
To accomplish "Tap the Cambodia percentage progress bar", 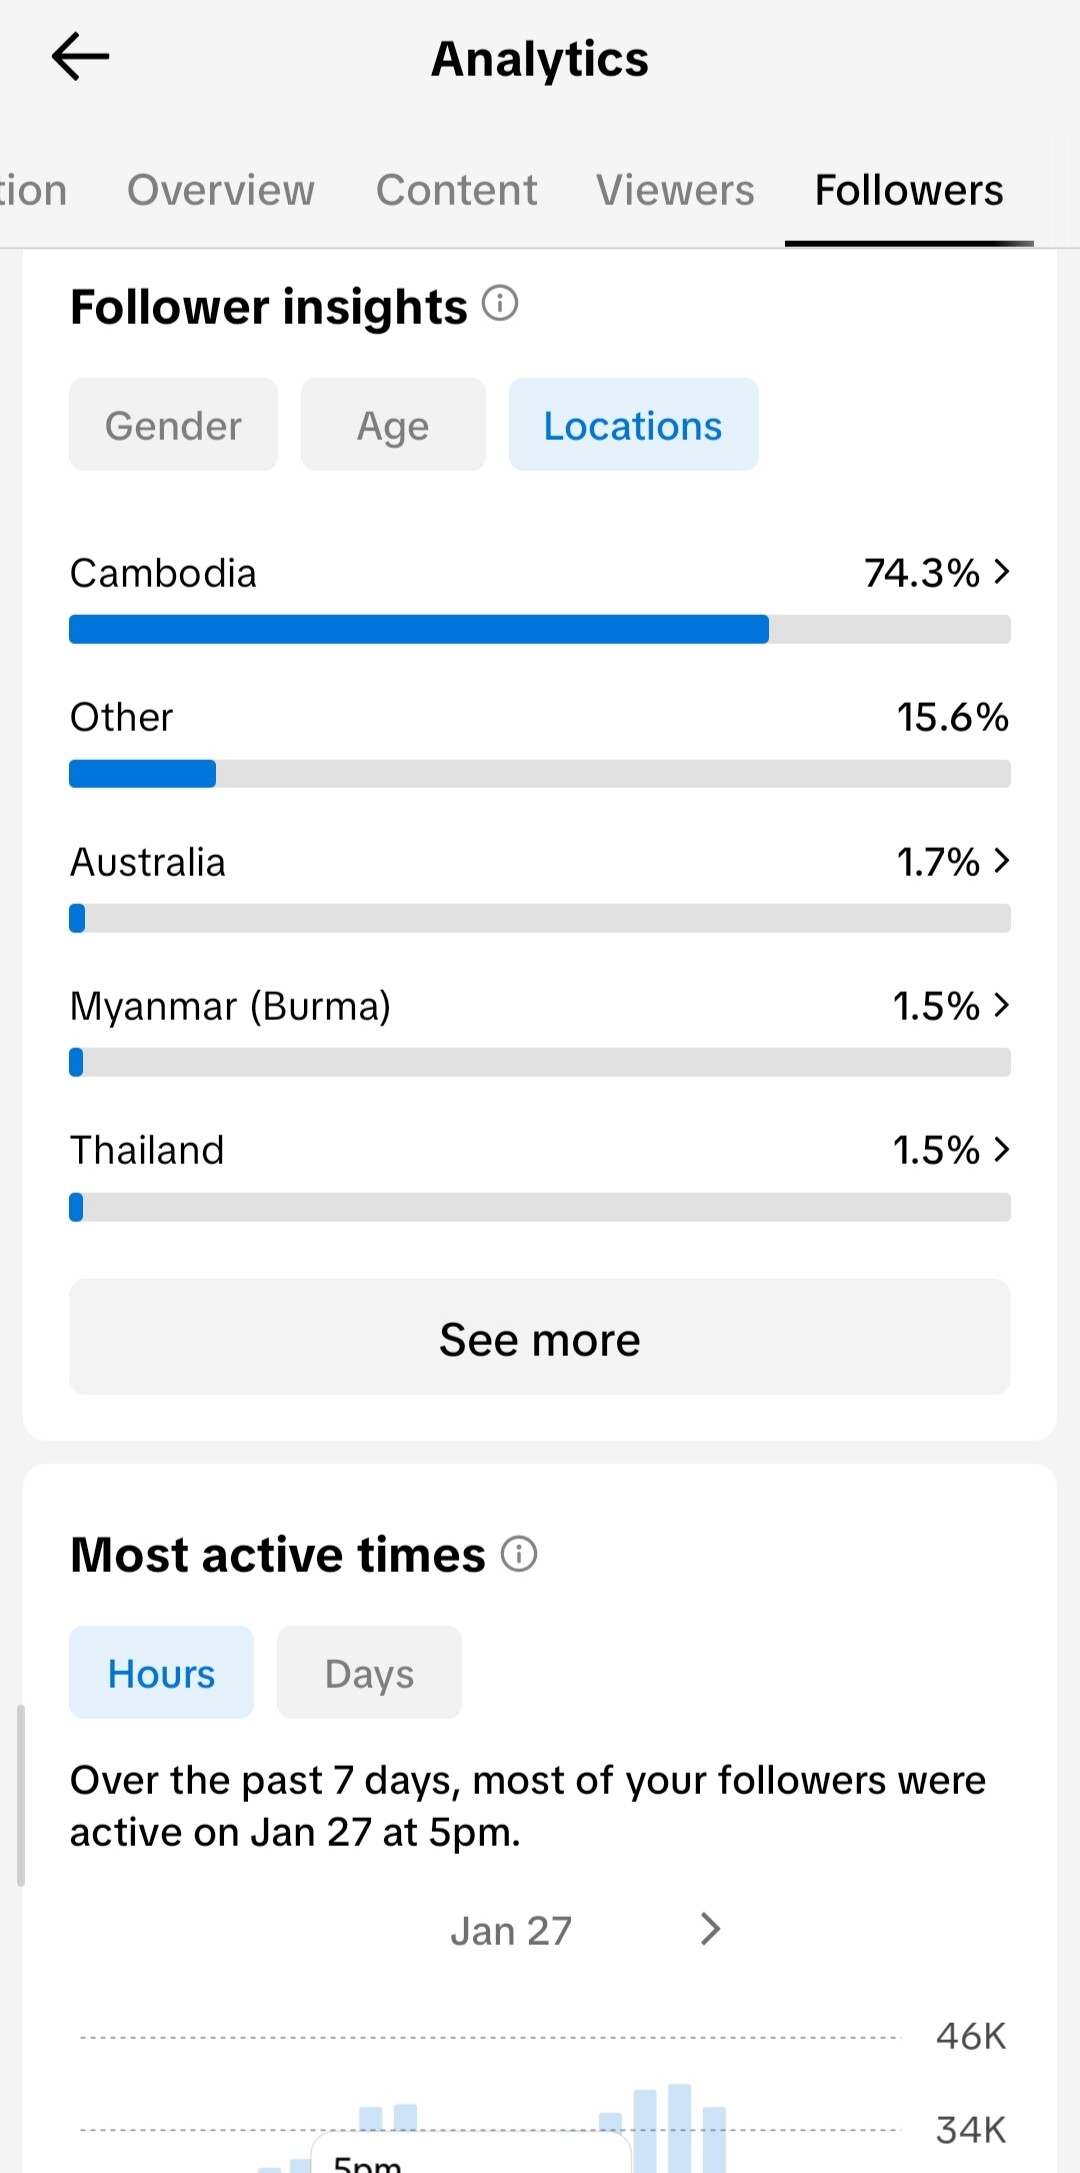I will tap(539, 630).
